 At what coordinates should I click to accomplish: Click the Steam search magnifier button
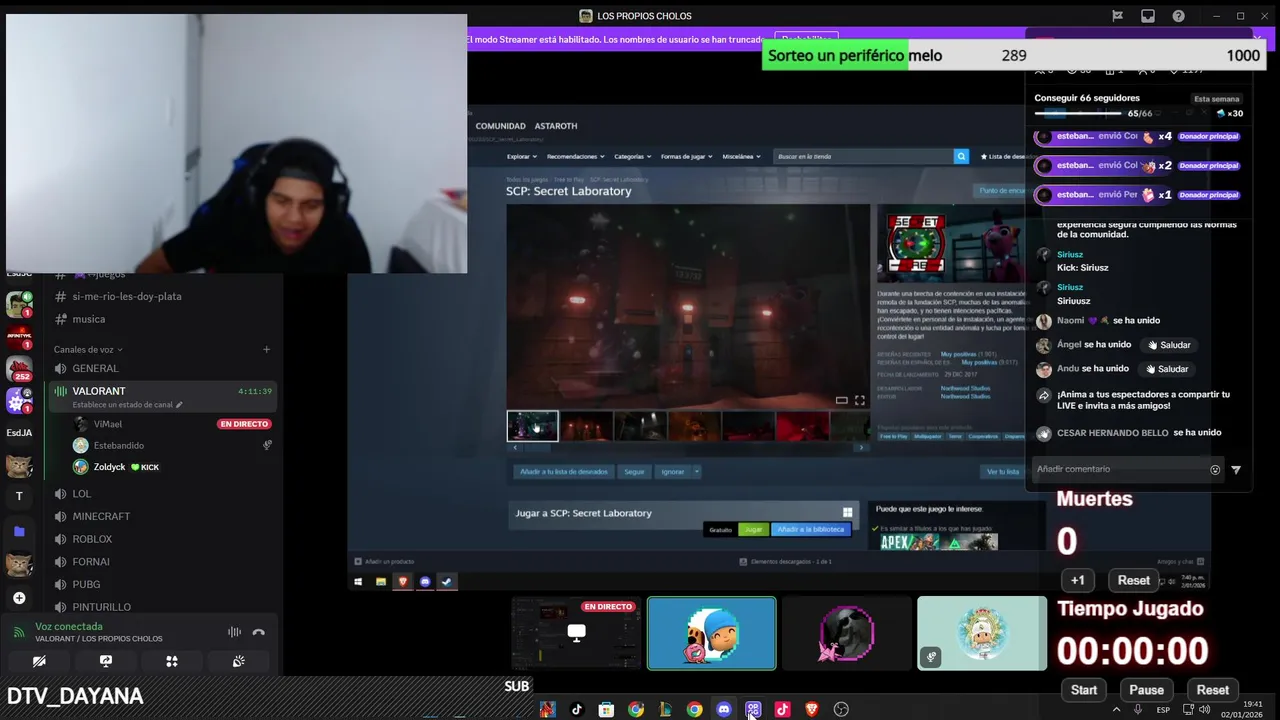(x=961, y=157)
